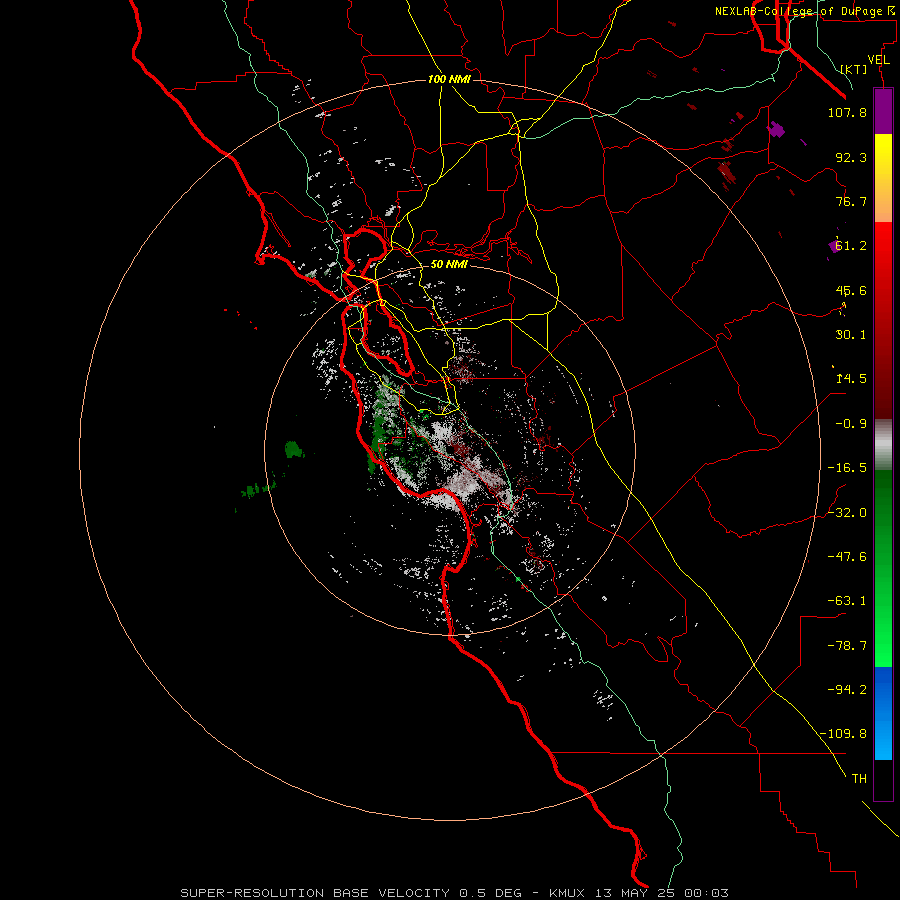Click the yellow-orange segment of the color bar

883,178
